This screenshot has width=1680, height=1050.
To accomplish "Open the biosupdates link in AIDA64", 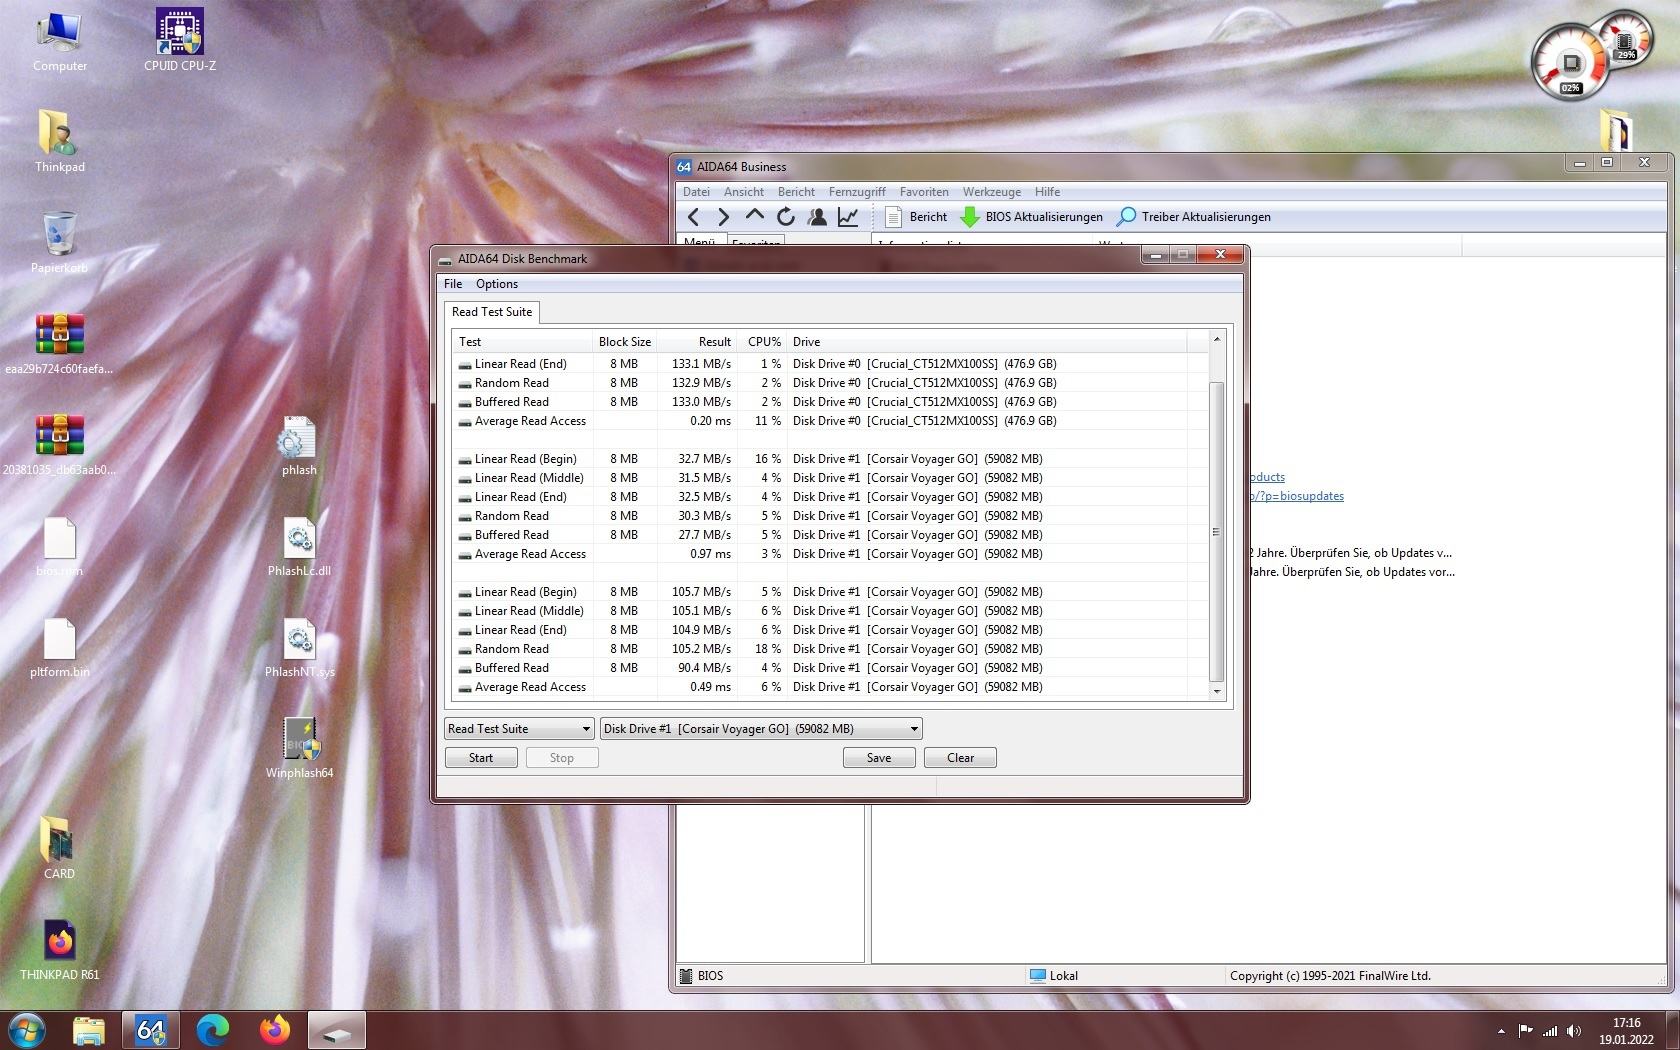I will [1297, 496].
